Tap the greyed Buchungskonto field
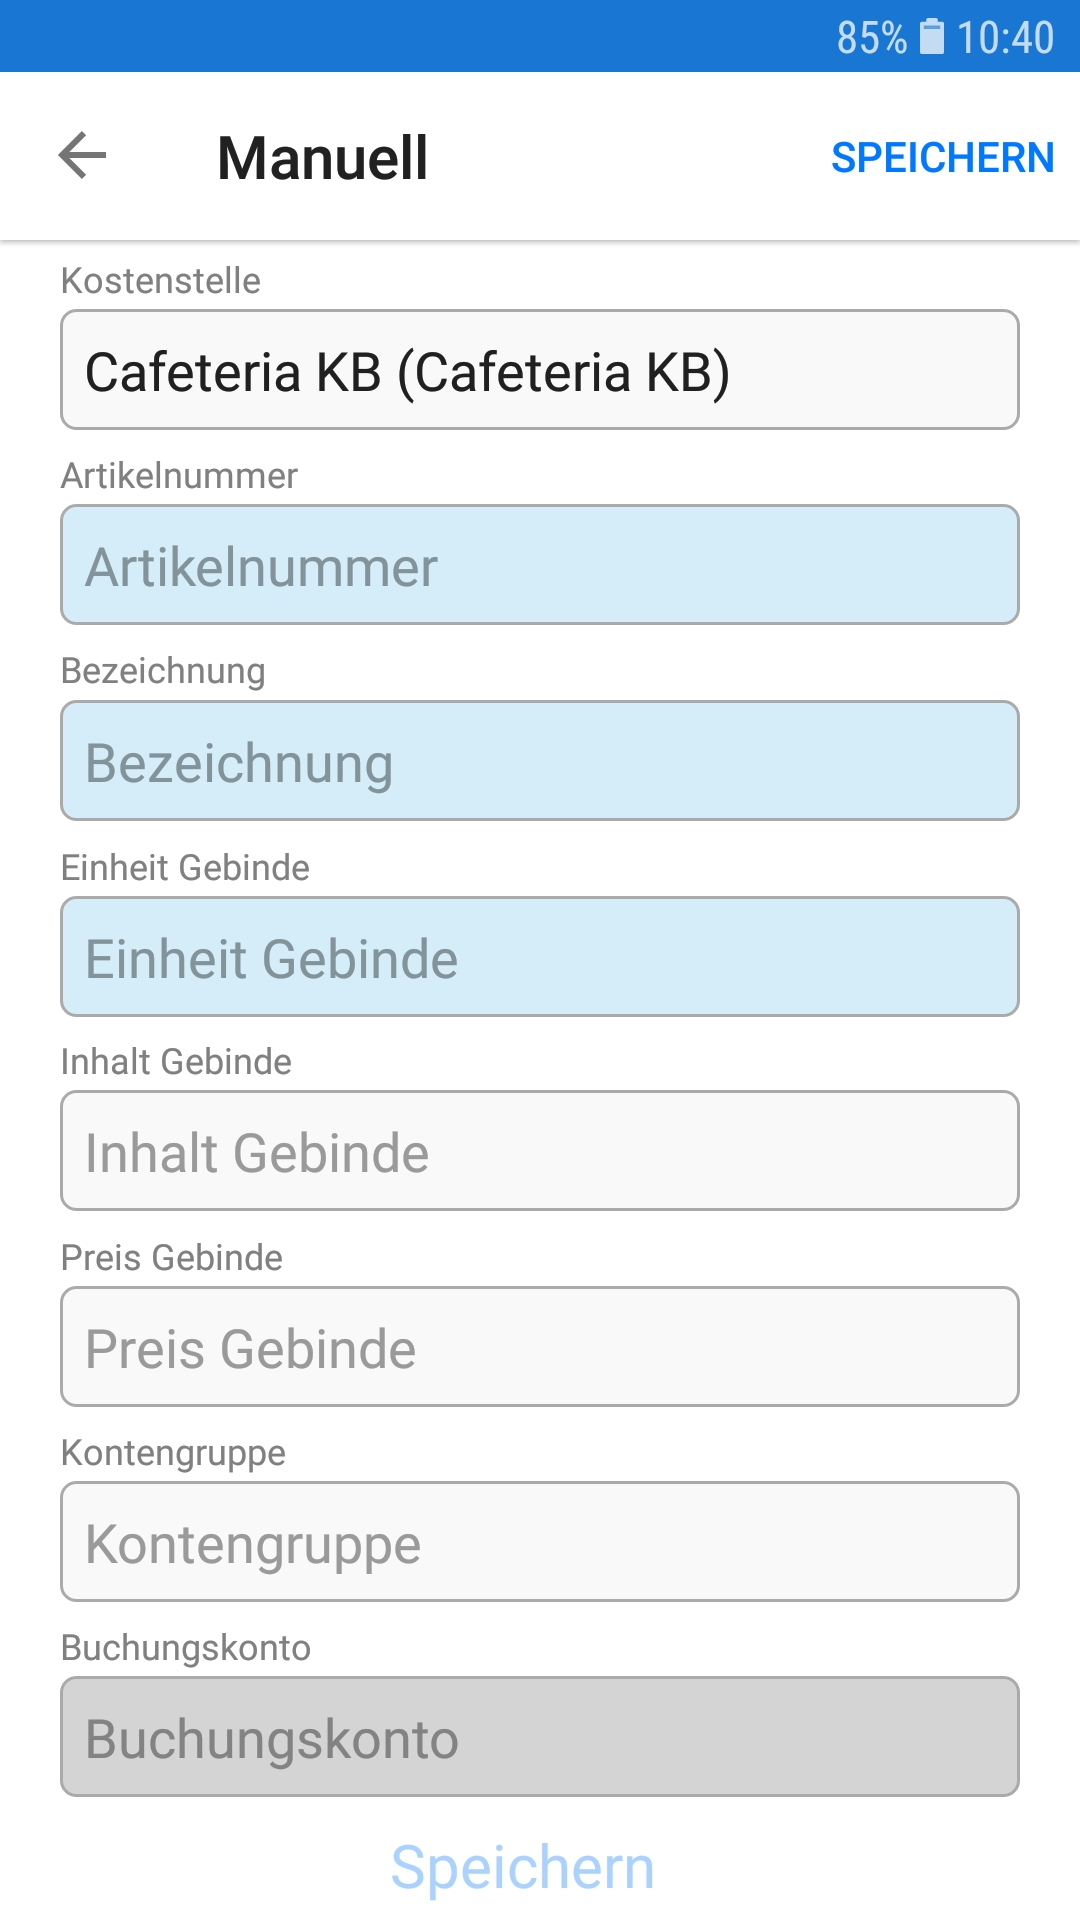The width and height of the screenshot is (1080, 1920). [540, 1737]
